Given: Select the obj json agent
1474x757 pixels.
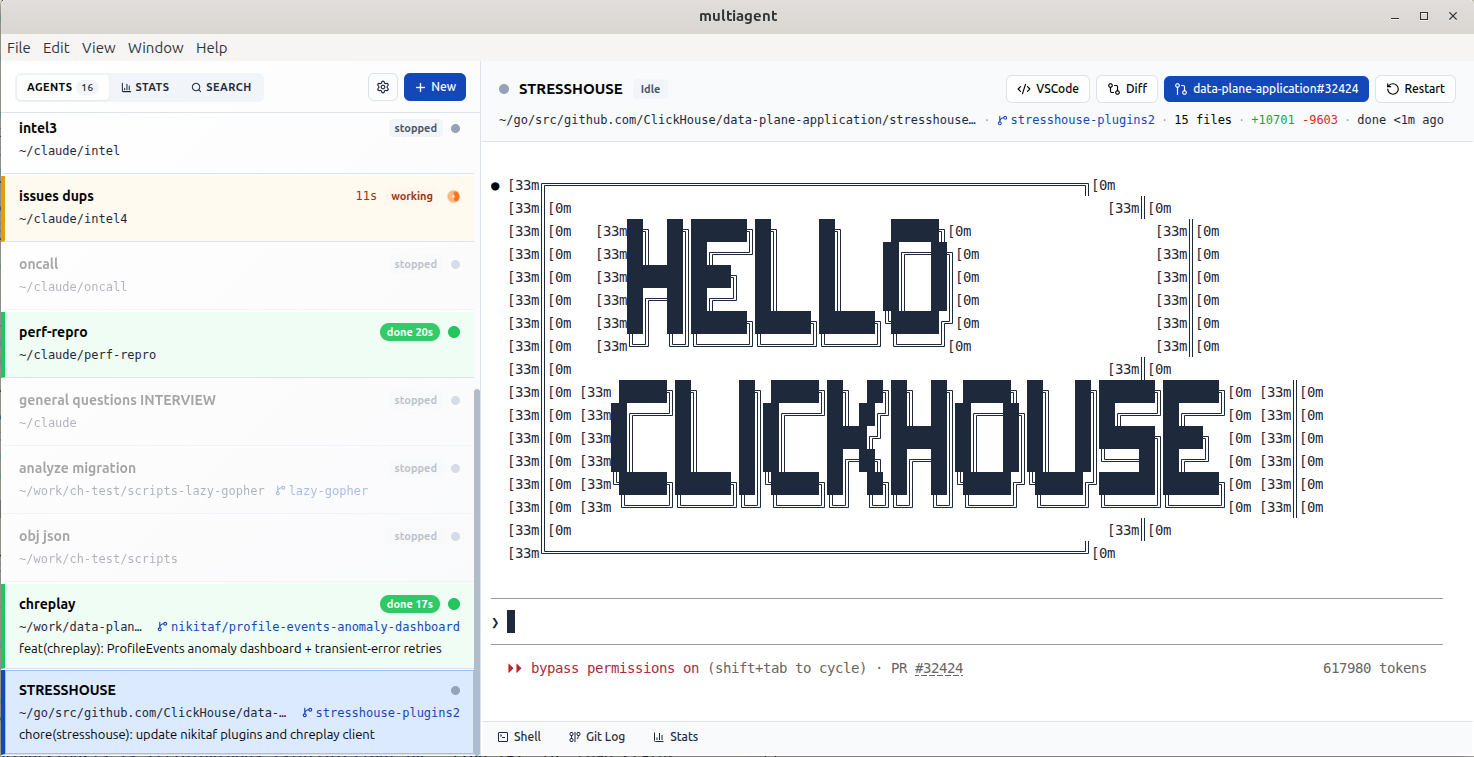Looking at the screenshot, I should 238,548.
